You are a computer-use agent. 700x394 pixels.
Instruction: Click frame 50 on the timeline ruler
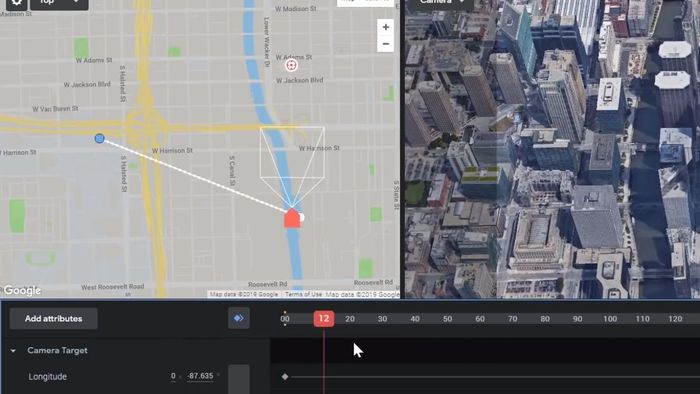pos(447,319)
